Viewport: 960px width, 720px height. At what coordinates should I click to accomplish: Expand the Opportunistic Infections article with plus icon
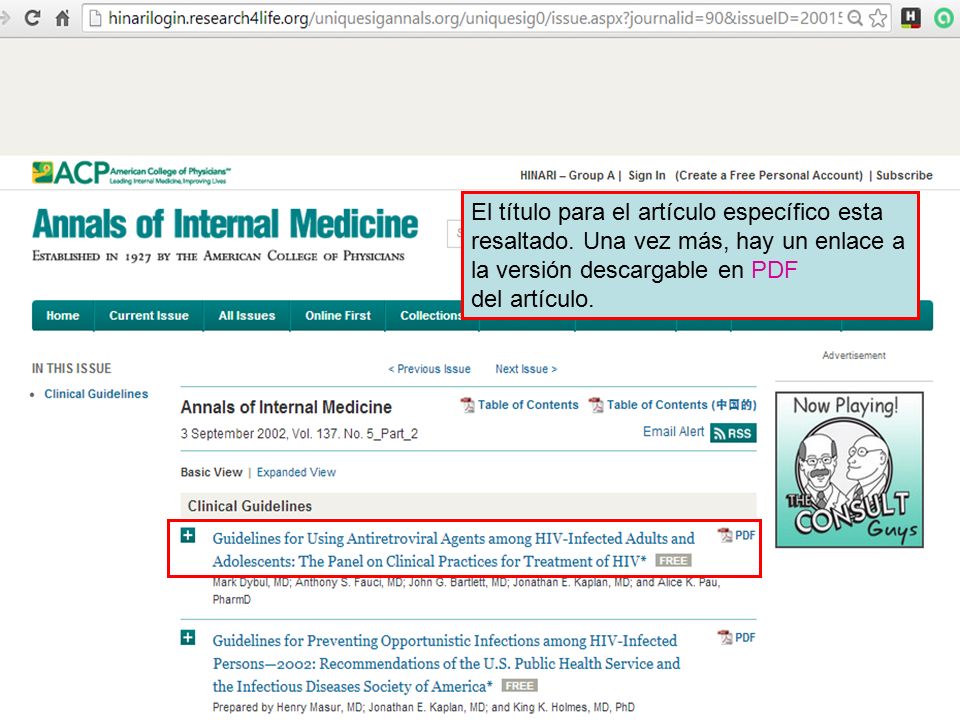(188, 638)
